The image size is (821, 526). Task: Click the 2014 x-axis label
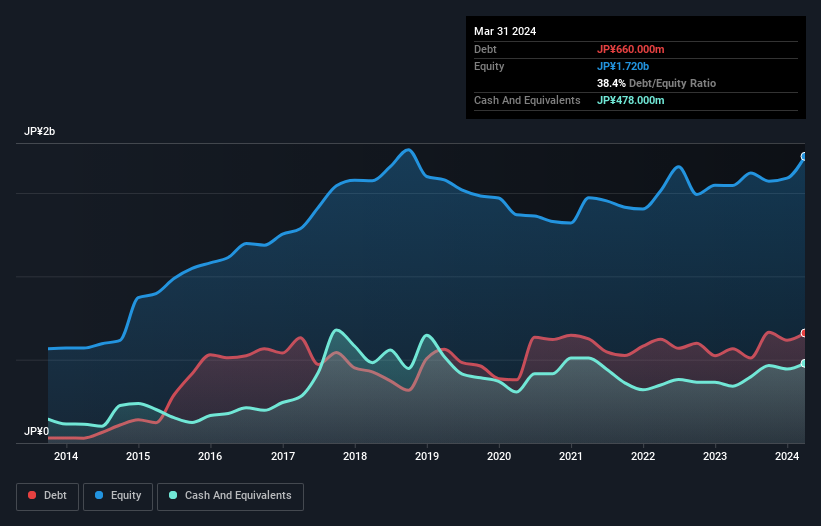(x=66, y=456)
